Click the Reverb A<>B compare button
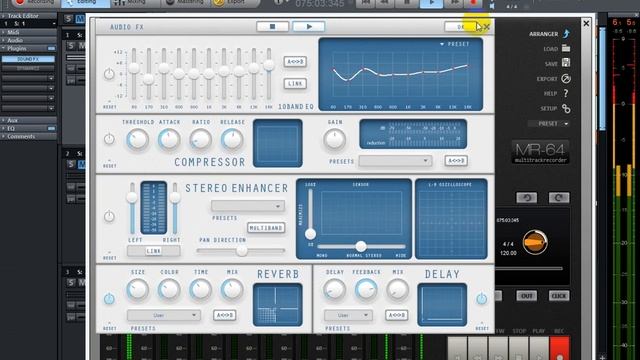 224,315
